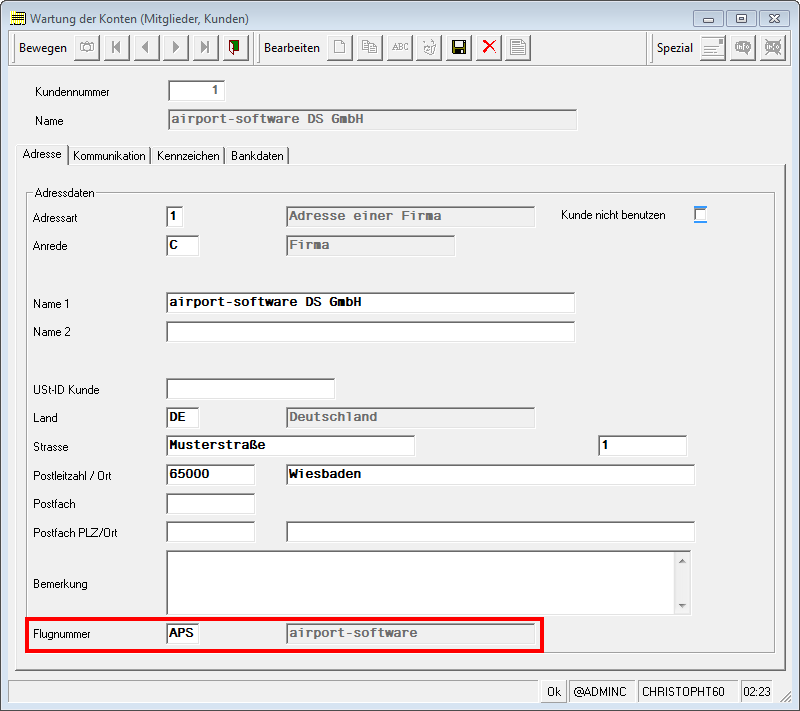Click the Land code field DE
800x711 pixels.
click(182, 417)
